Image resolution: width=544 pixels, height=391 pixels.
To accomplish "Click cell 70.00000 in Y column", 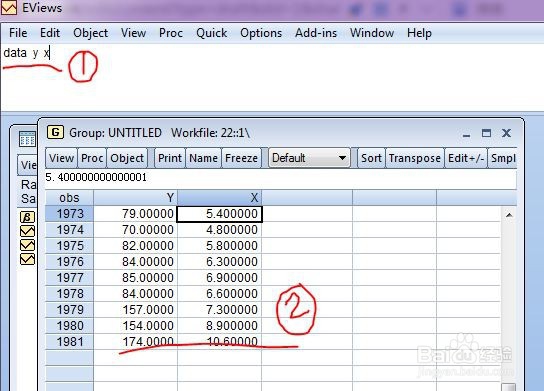I will coord(136,230).
